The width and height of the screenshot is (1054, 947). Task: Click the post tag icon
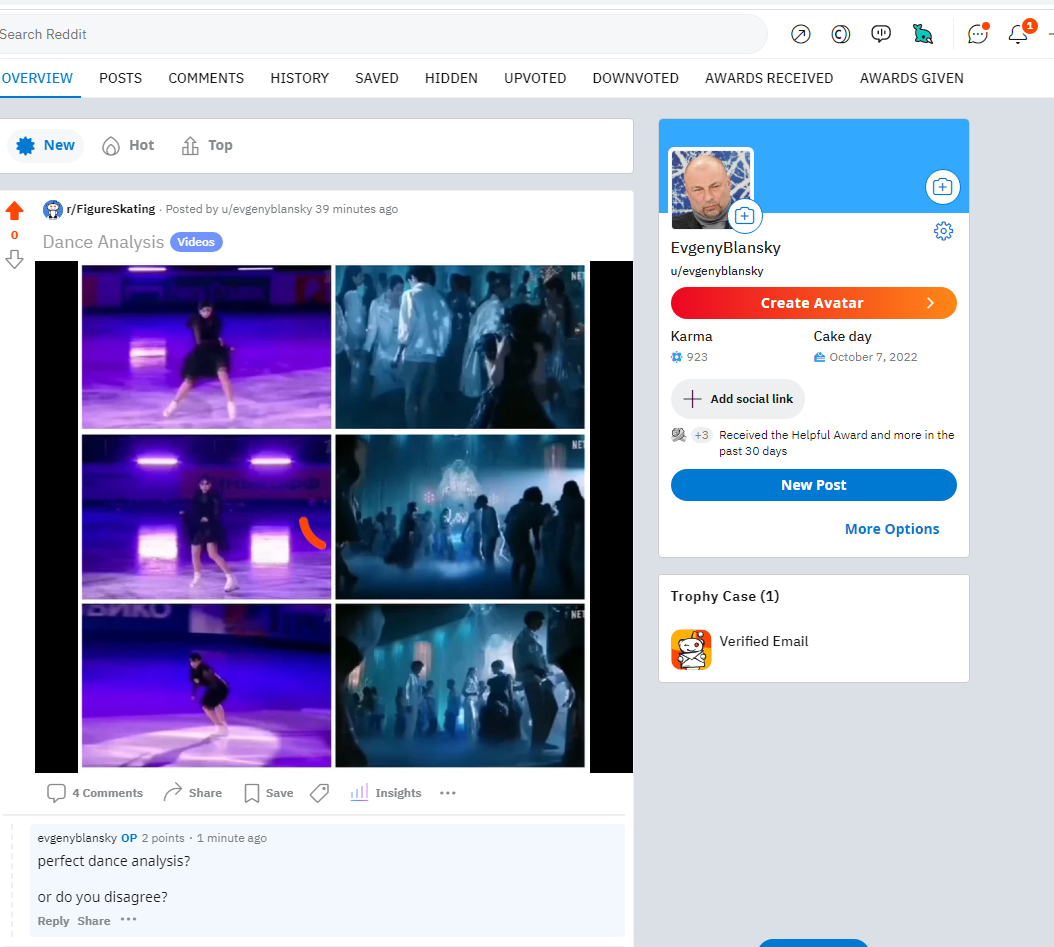(320, 793)
